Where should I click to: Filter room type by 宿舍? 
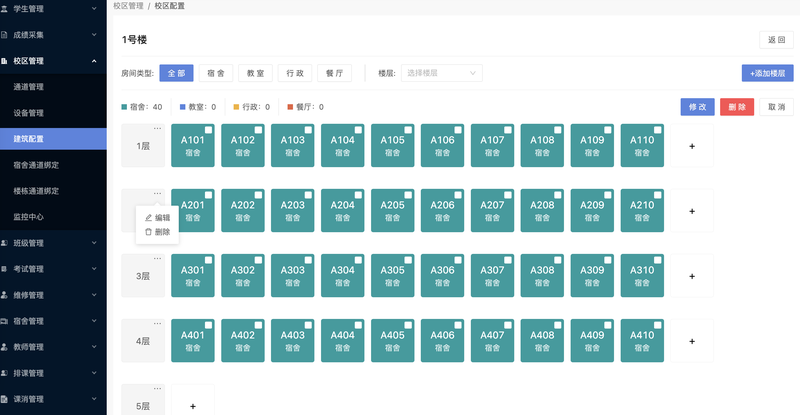(216, 73)
